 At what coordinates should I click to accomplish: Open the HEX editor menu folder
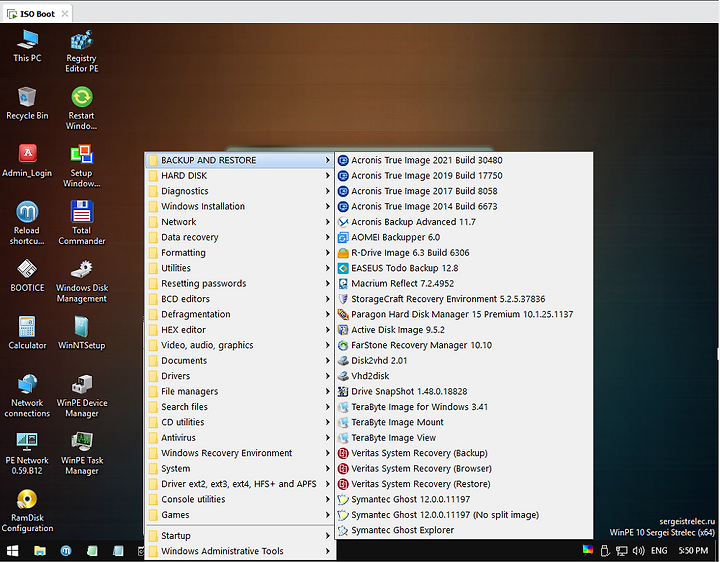tap(239, 330)
